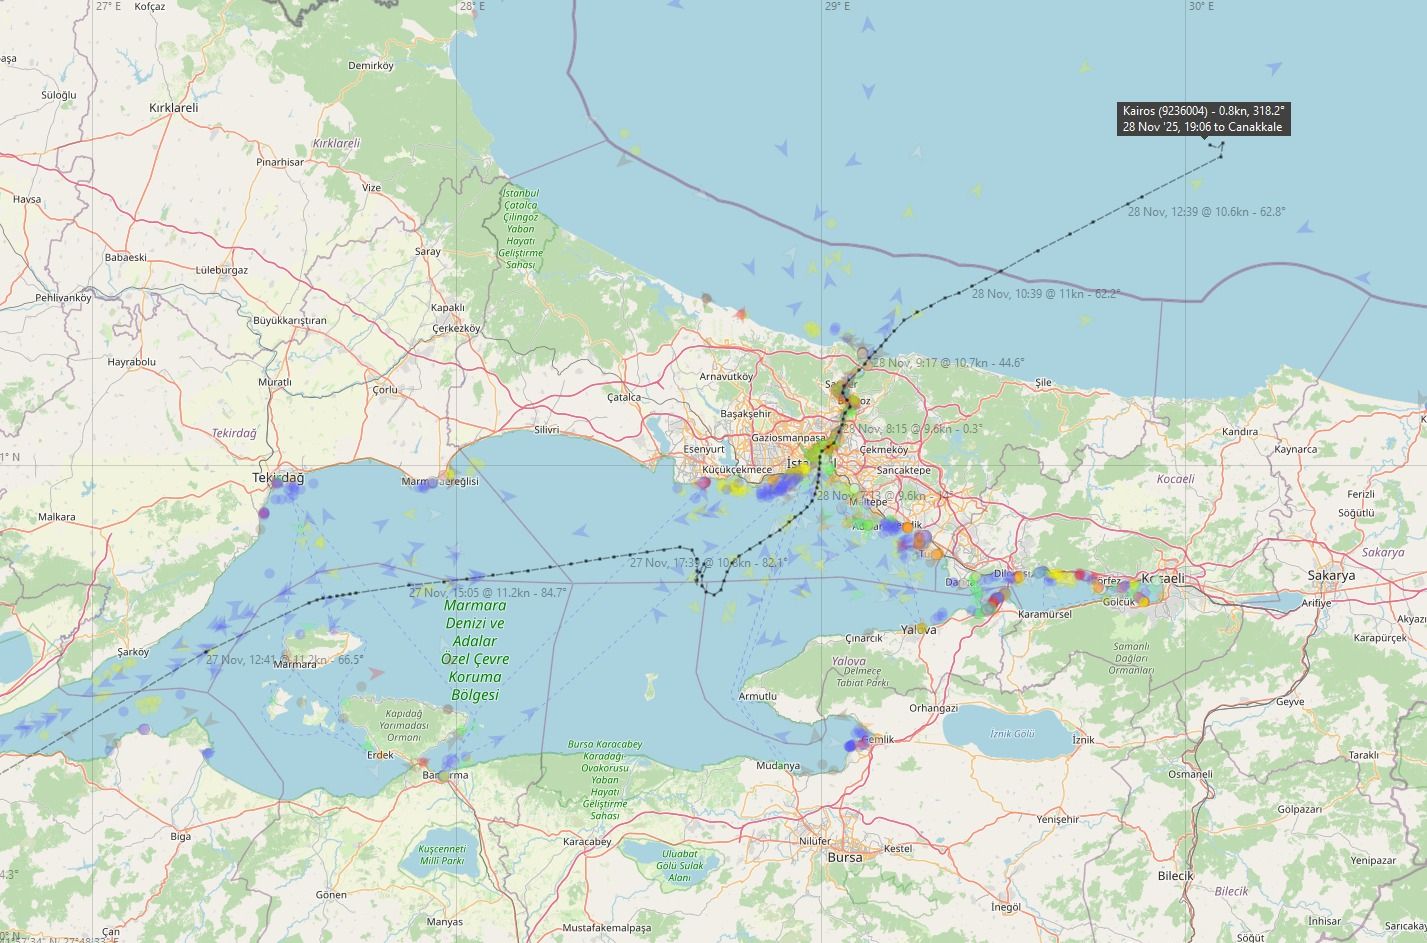Click the Kairos vessel info tooltip
The image size is (1427, 943).
coord(1202,118)
